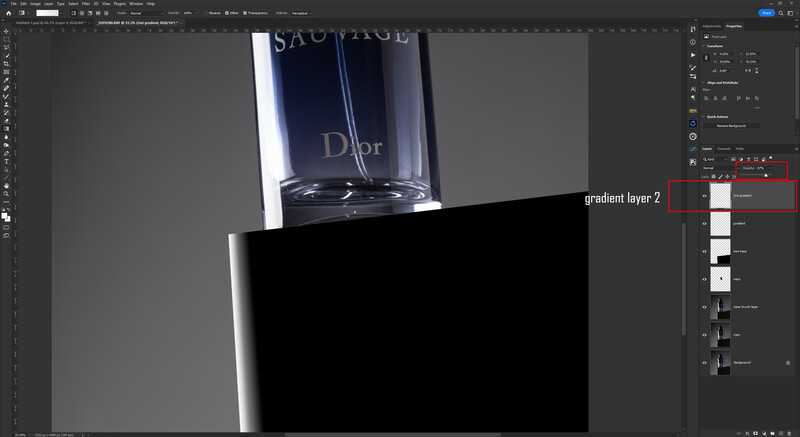
Task: Click the lock transparent pixels icon
Action: [x=714, y=176]
